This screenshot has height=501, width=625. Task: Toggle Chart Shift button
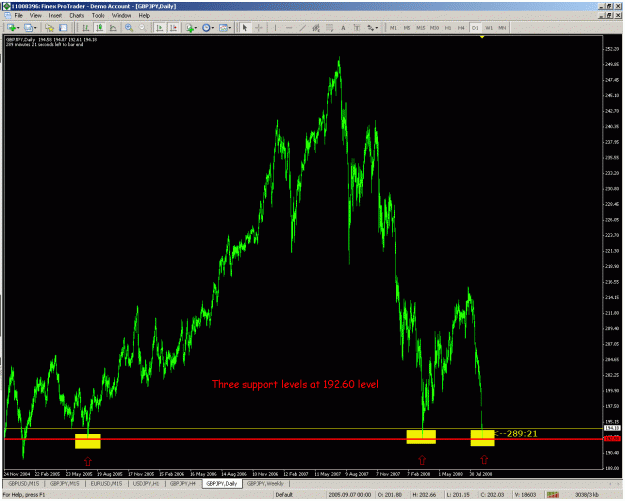point(173,28)
